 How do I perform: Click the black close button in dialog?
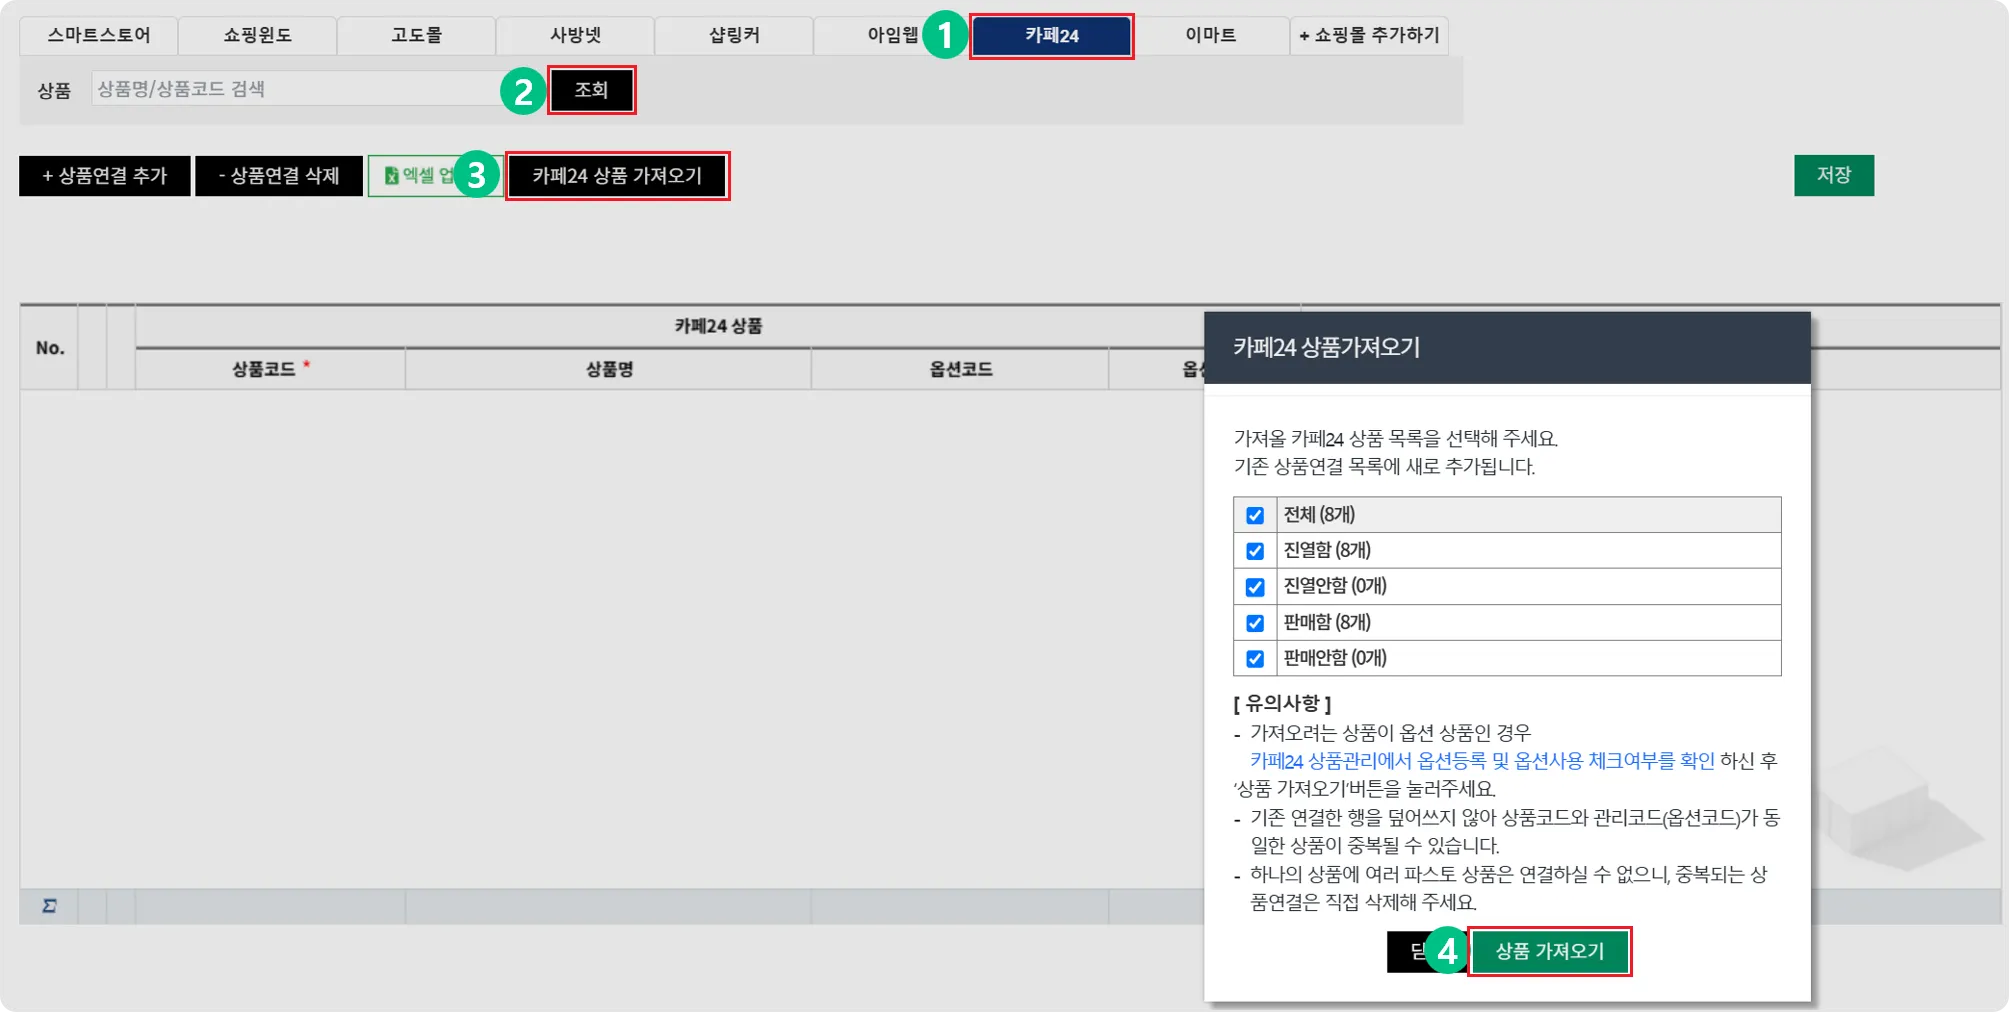1426,951
